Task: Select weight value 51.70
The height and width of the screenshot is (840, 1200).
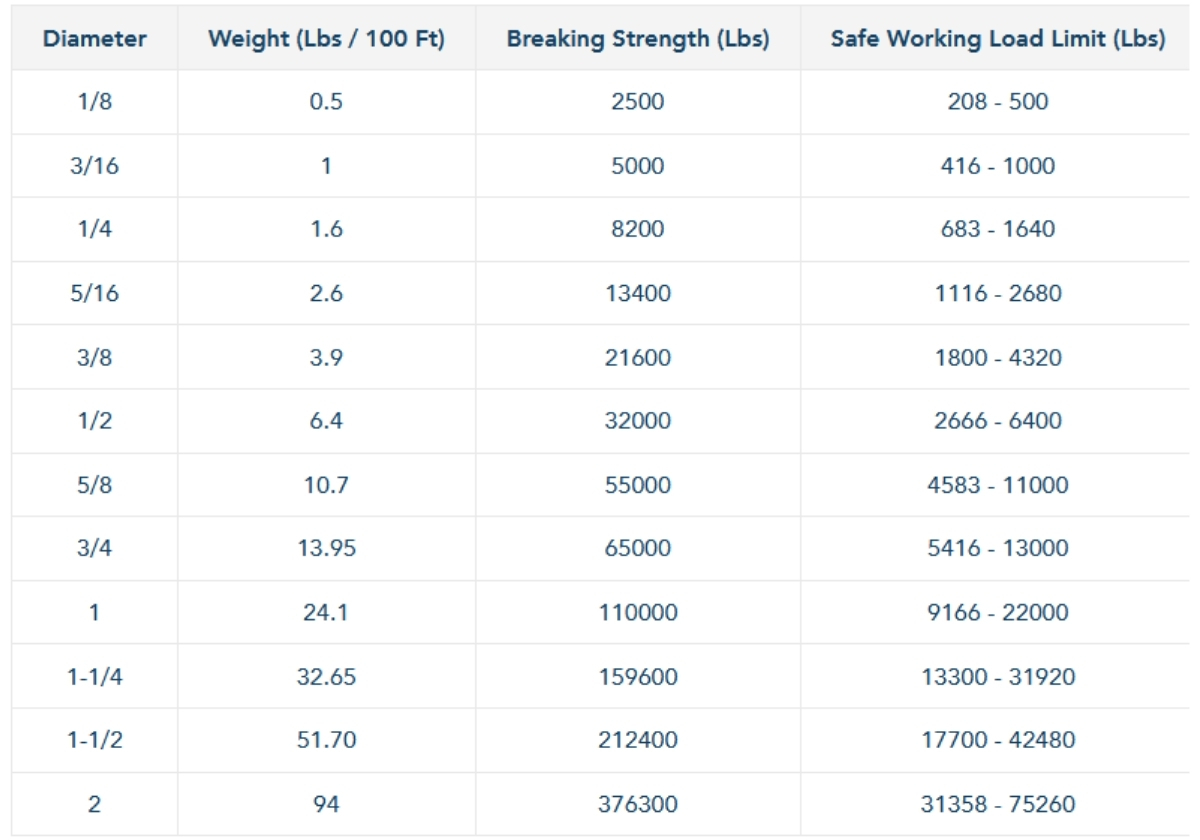Action: tap(326, 740)
